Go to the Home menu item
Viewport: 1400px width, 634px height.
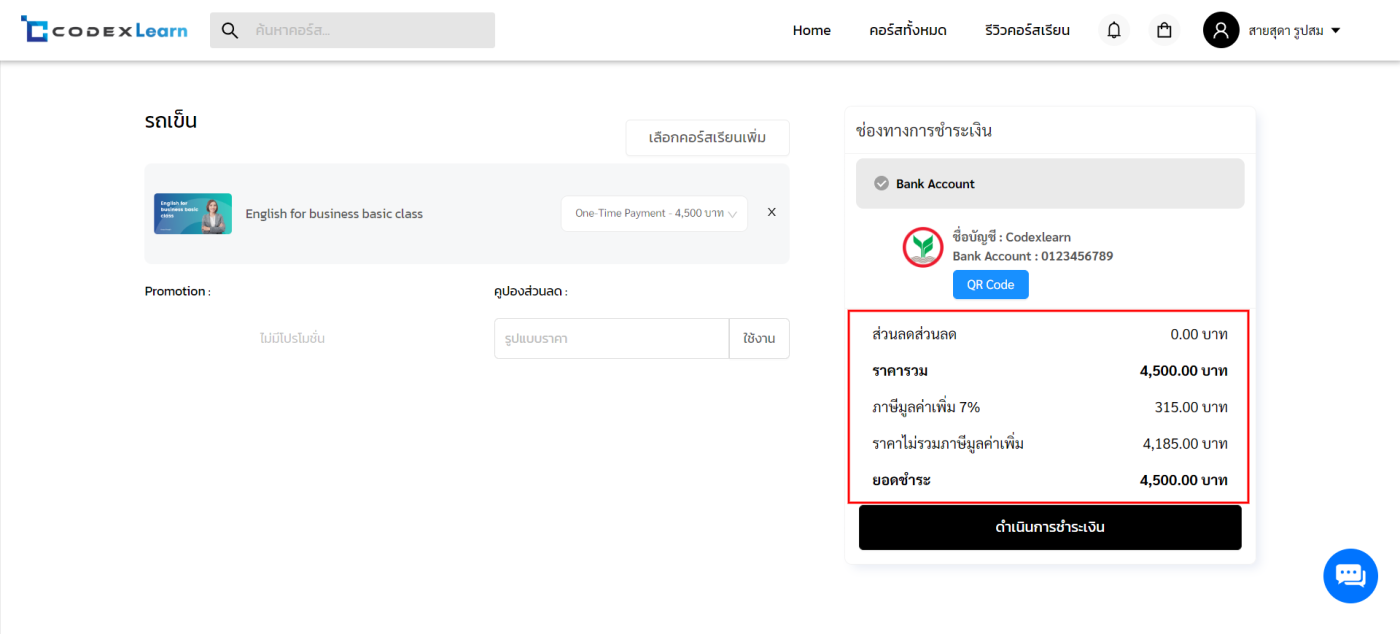click(x=811, y=30)
